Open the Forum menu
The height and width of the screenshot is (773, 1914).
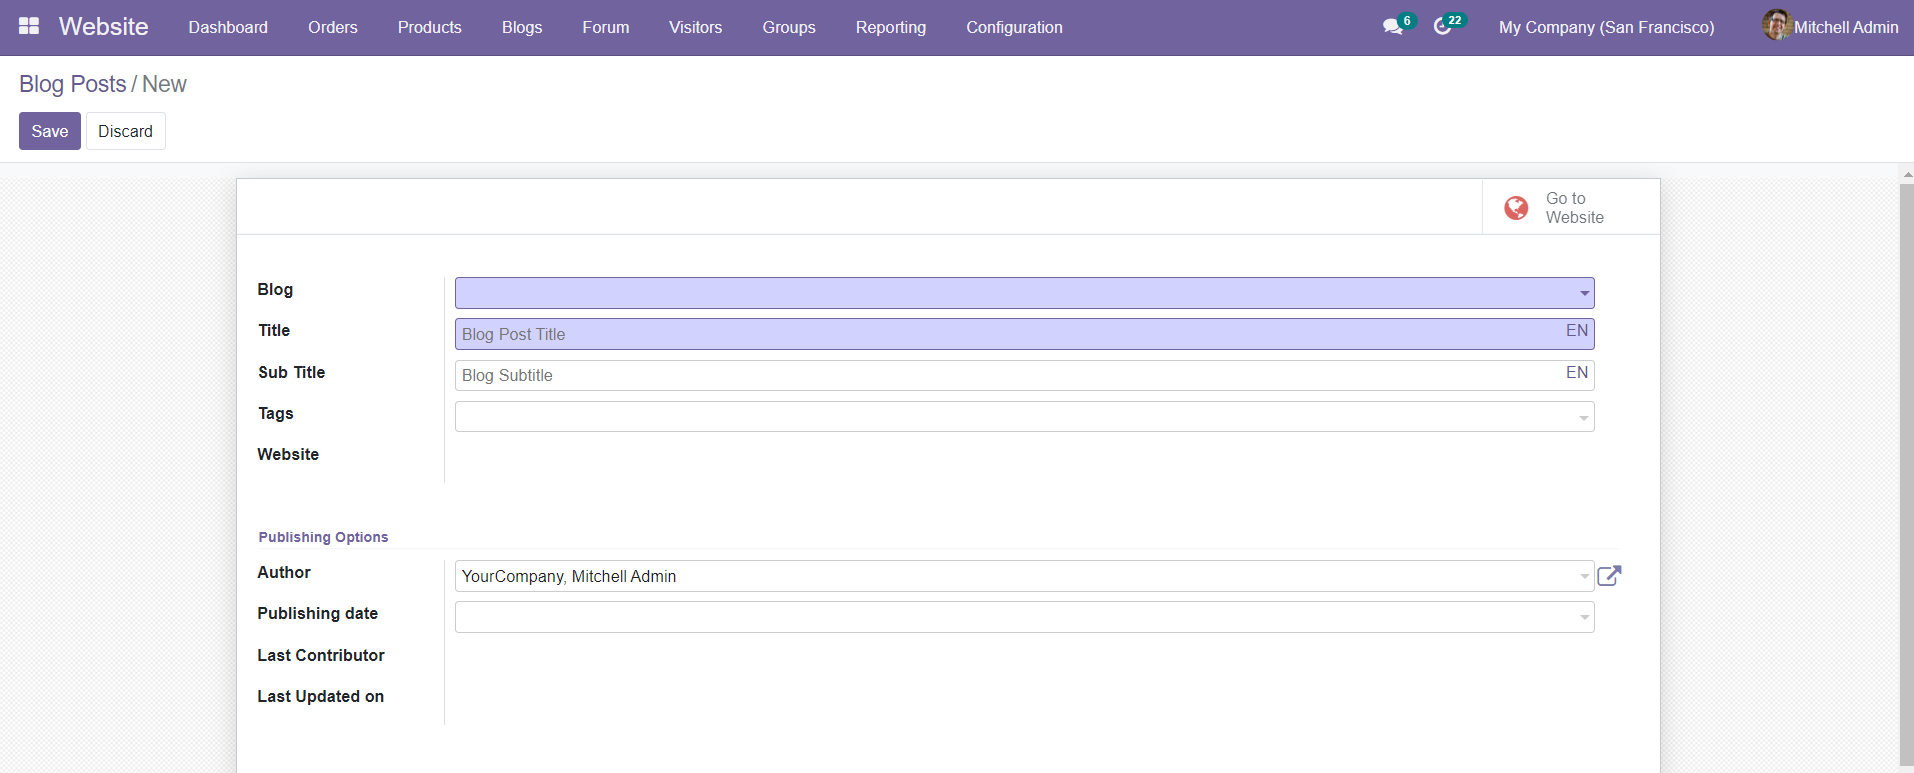pos(606,27)
